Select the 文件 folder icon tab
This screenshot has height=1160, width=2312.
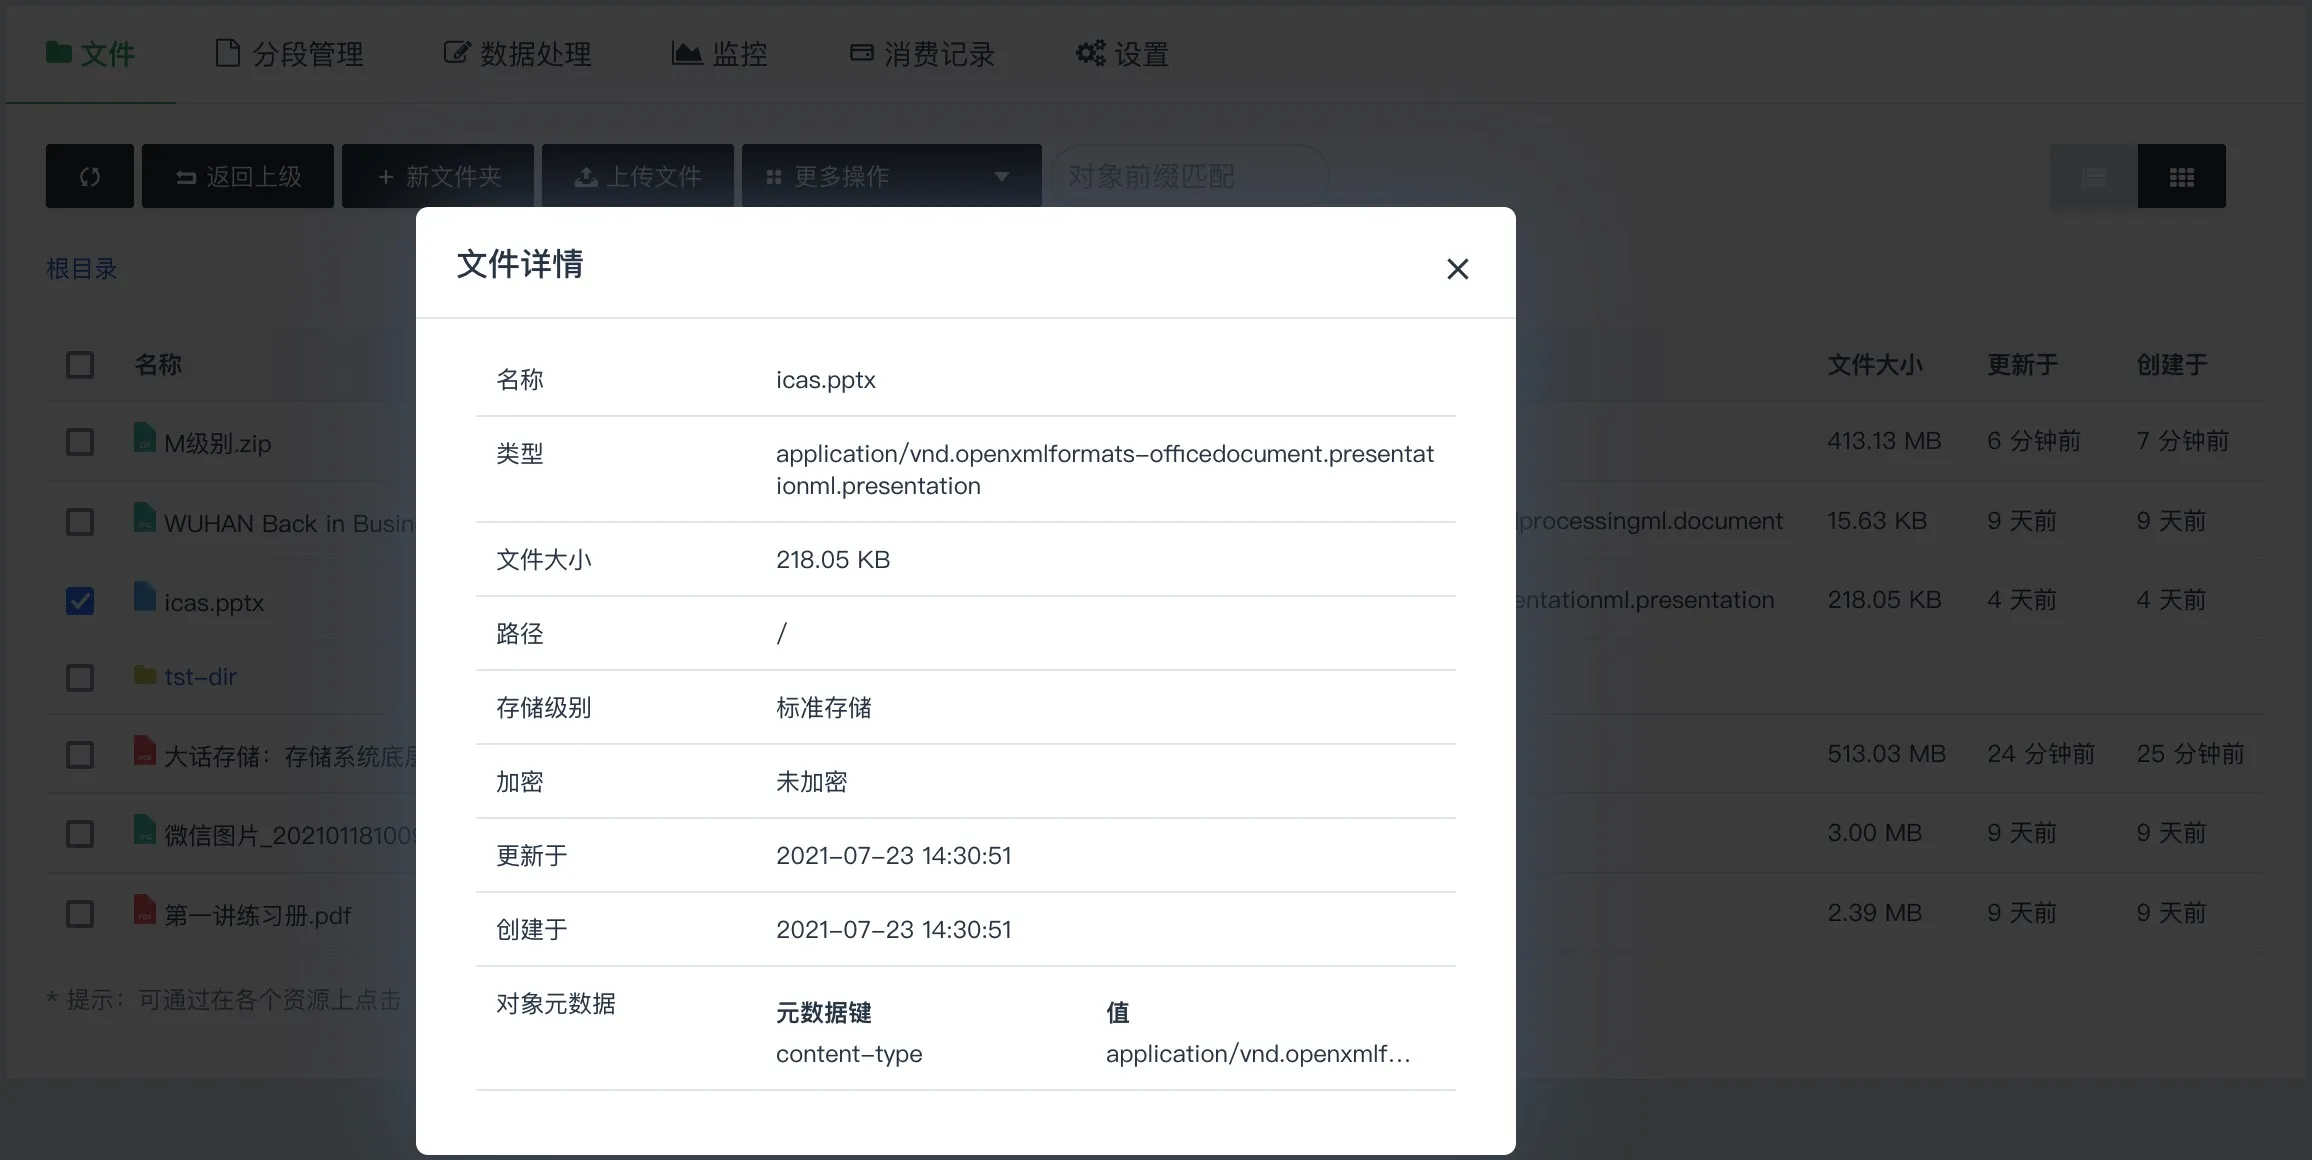pos(60,53)
